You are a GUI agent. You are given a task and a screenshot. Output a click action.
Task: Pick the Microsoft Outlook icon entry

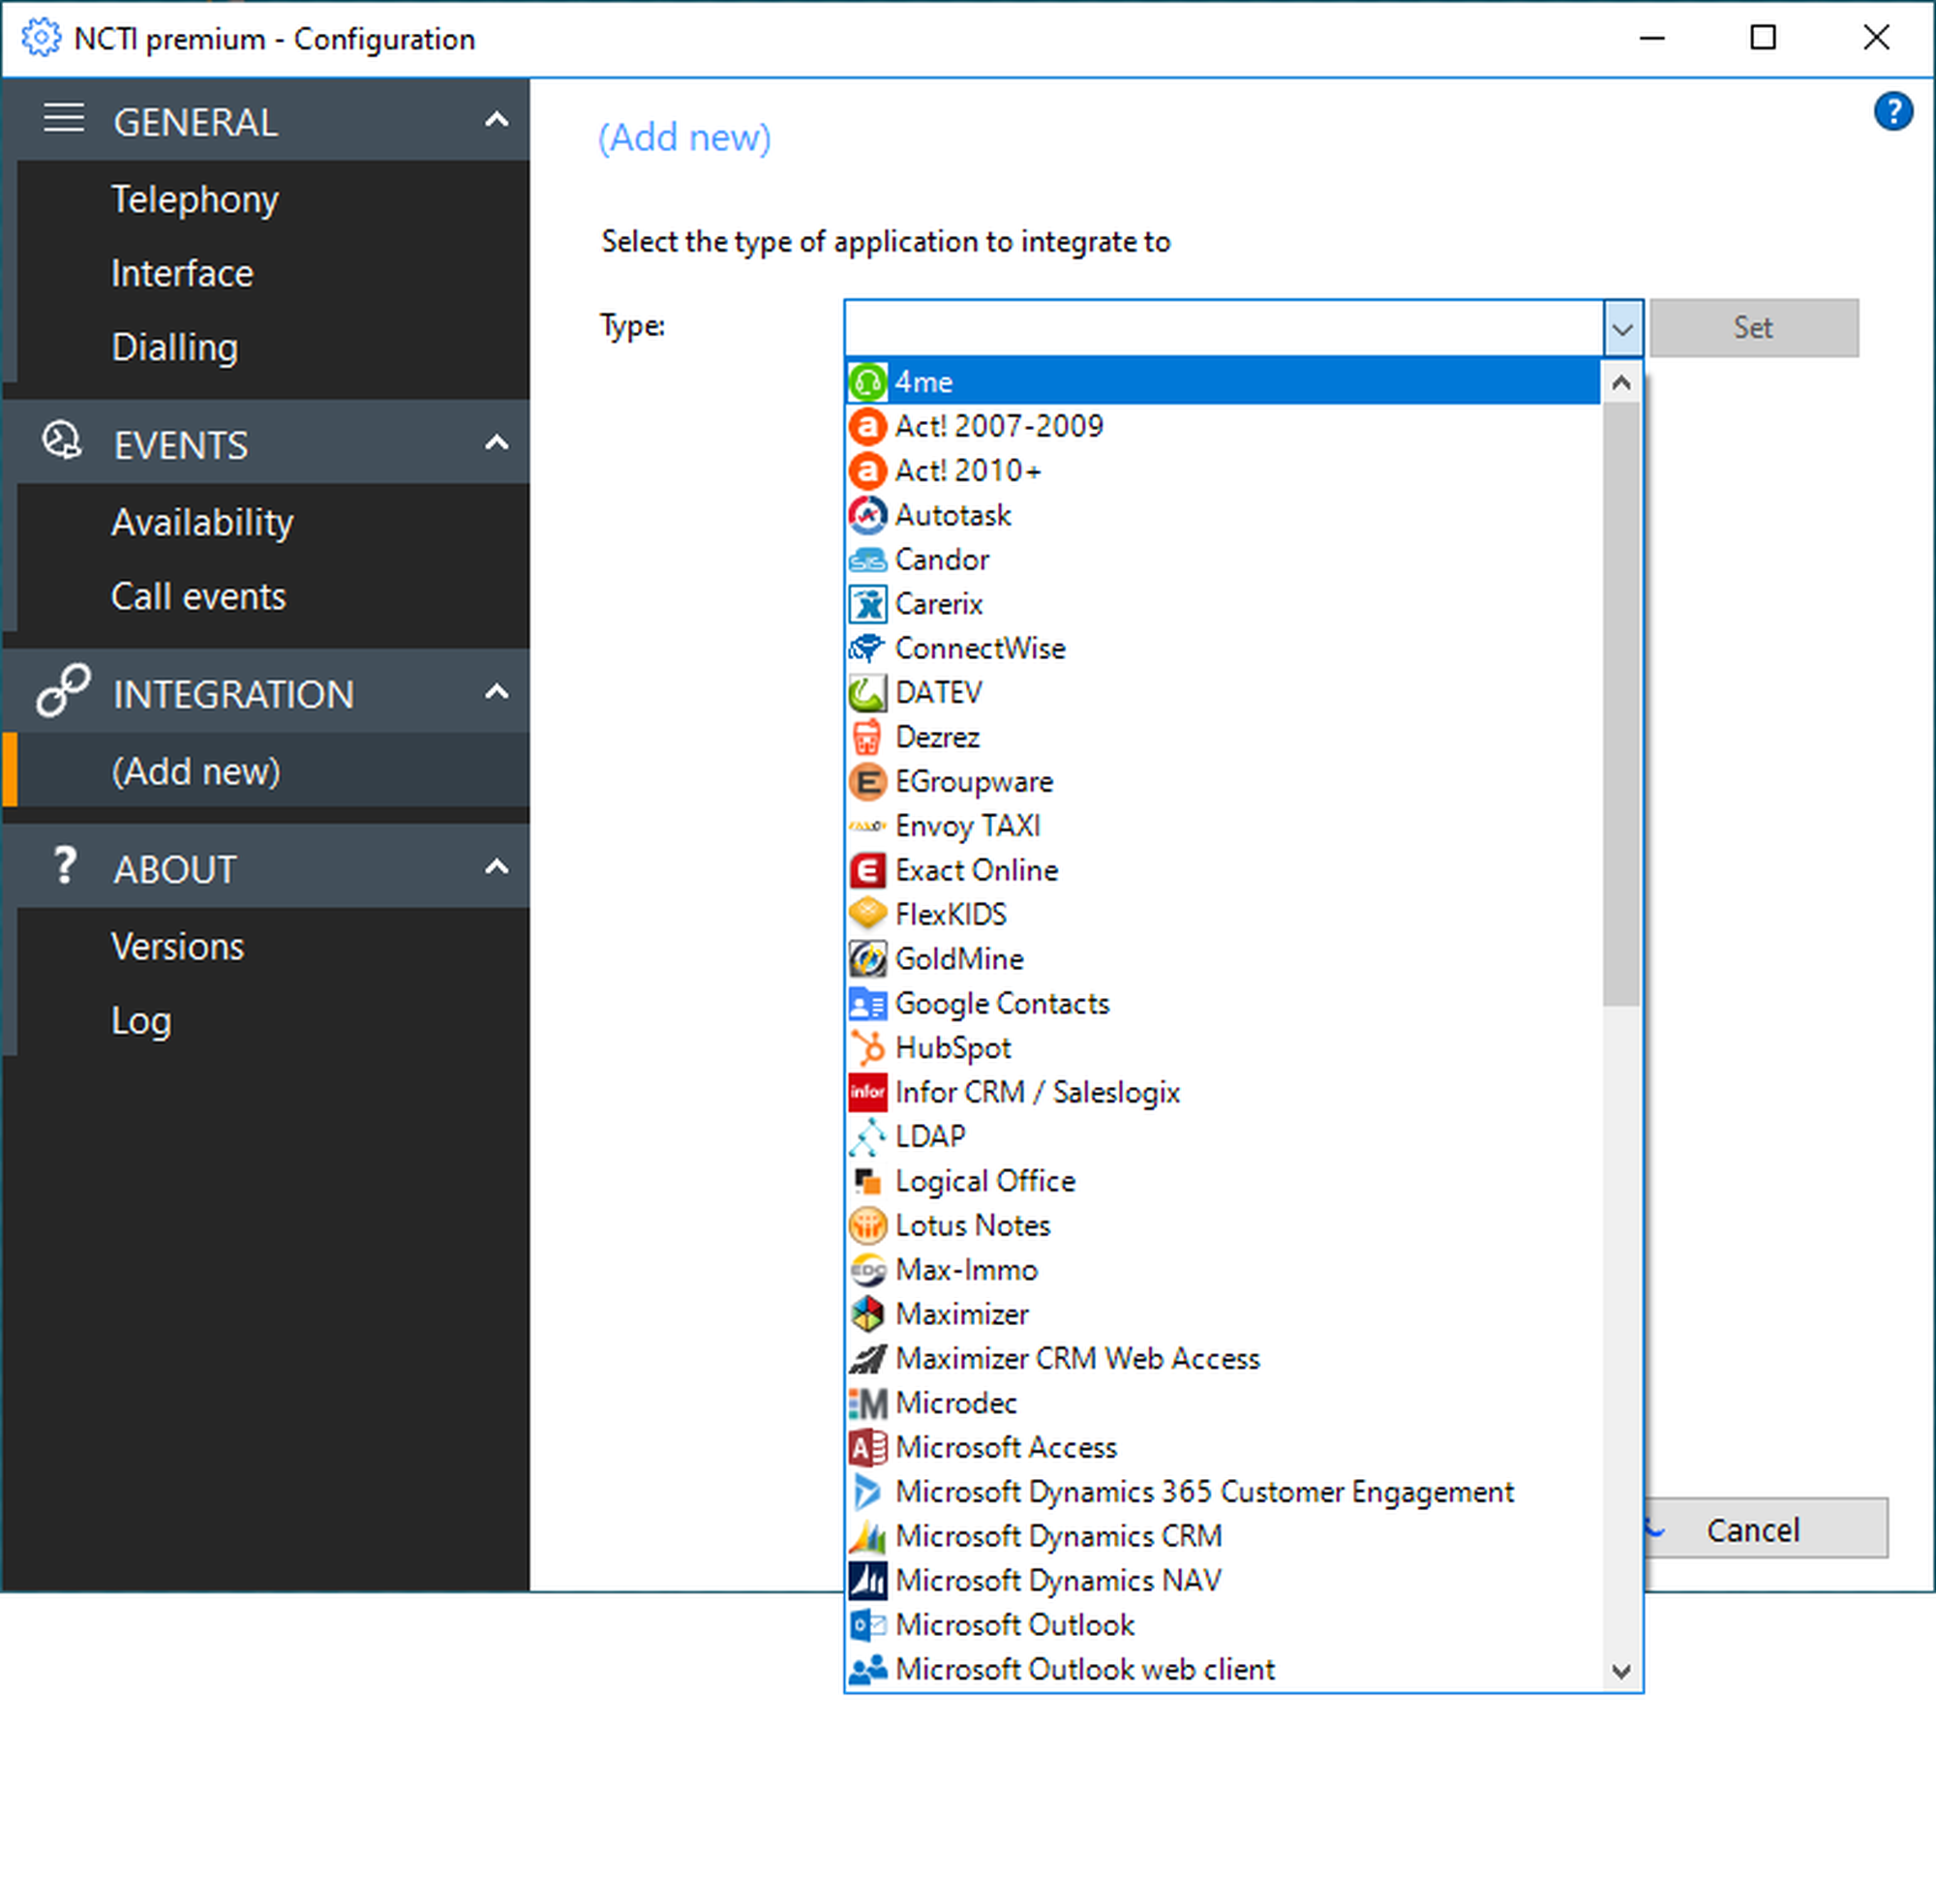click(867, 1625)
